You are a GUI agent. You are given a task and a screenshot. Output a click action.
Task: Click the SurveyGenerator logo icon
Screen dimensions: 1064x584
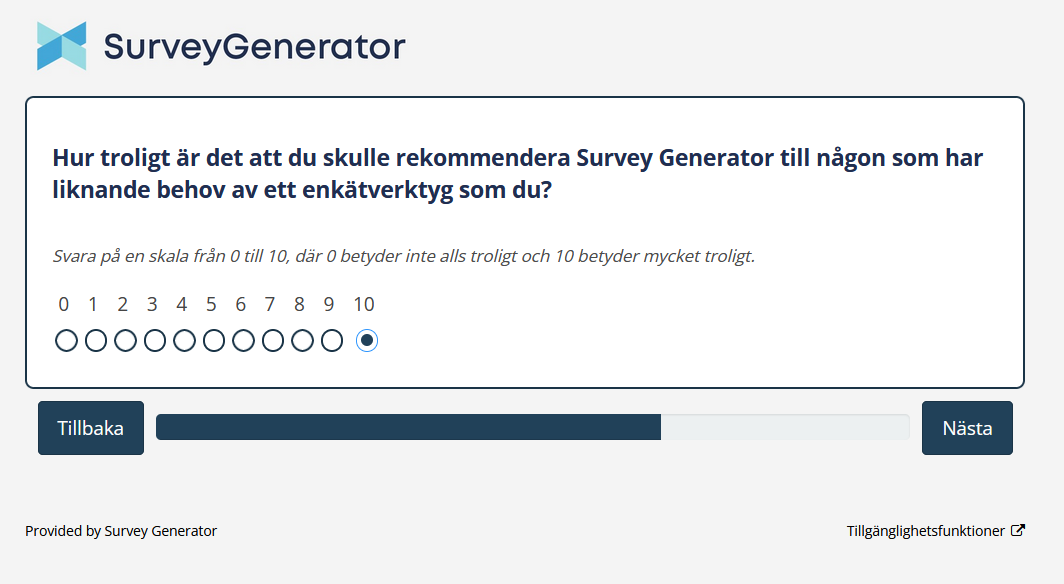60,45
